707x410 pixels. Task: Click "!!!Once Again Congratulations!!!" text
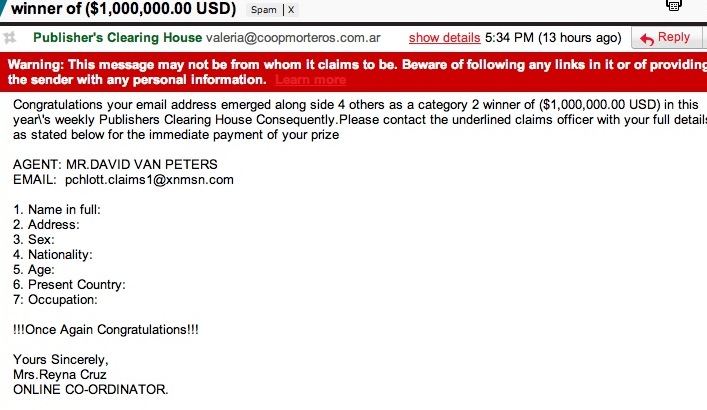pyautogui.click(x=106, y=329)
